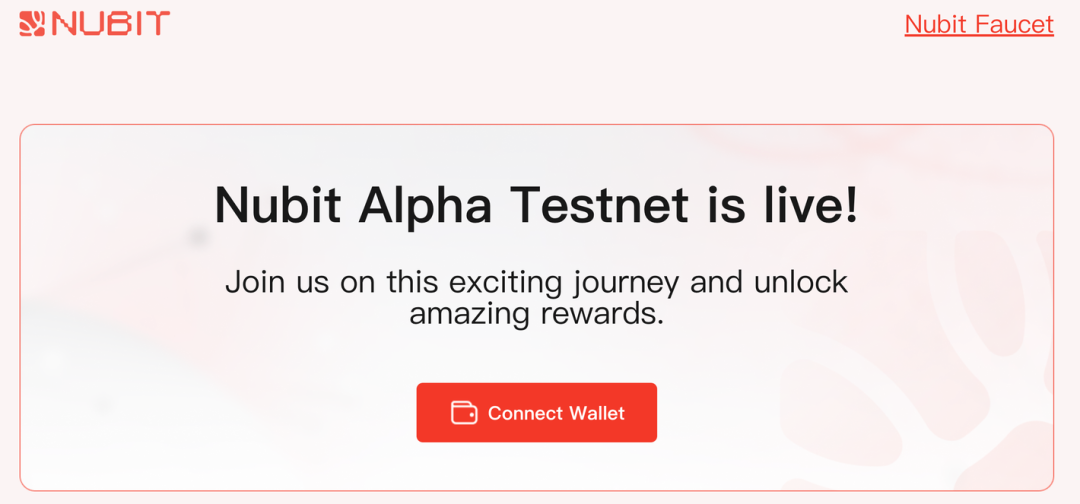1080x504 pixels.
Task: Click the Nubit leaf logo icon
Action: (x=32, y=23)
